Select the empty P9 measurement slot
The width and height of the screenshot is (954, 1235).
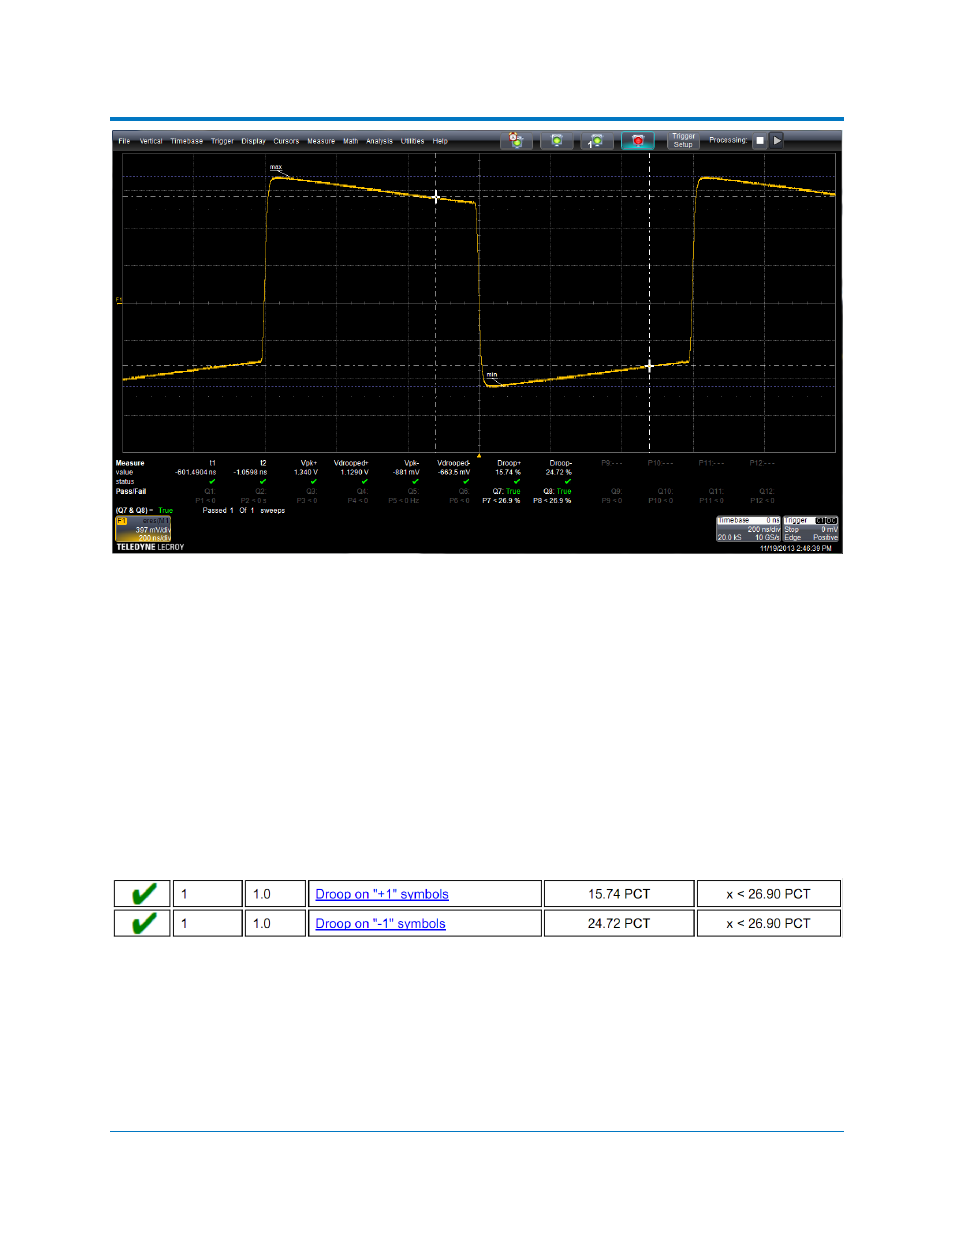tap(611, 463)
